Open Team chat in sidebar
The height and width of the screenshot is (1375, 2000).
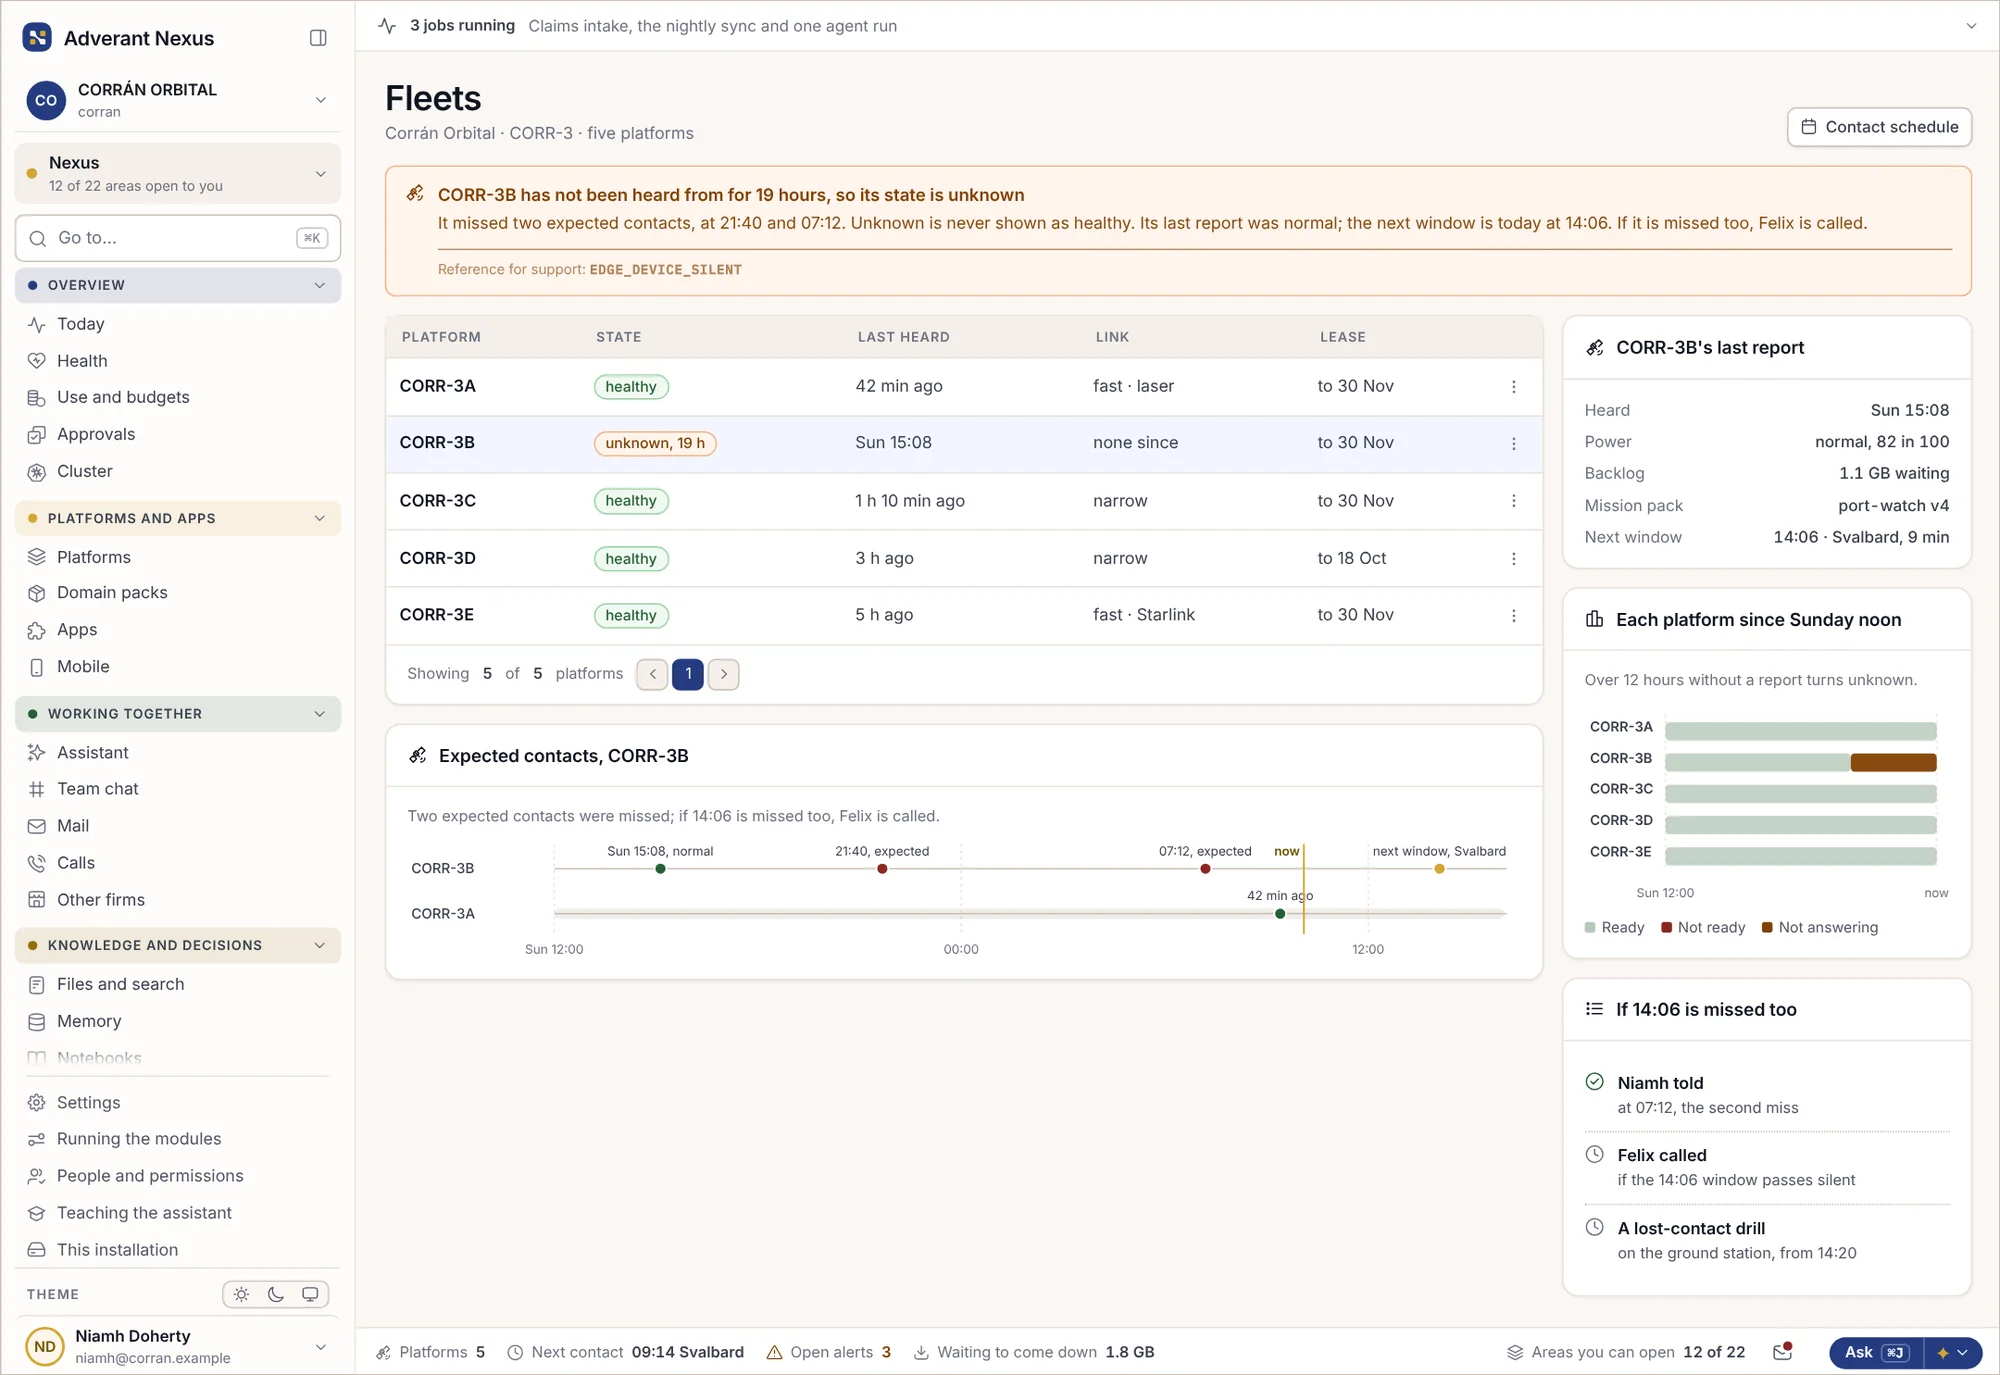point(178,789)
